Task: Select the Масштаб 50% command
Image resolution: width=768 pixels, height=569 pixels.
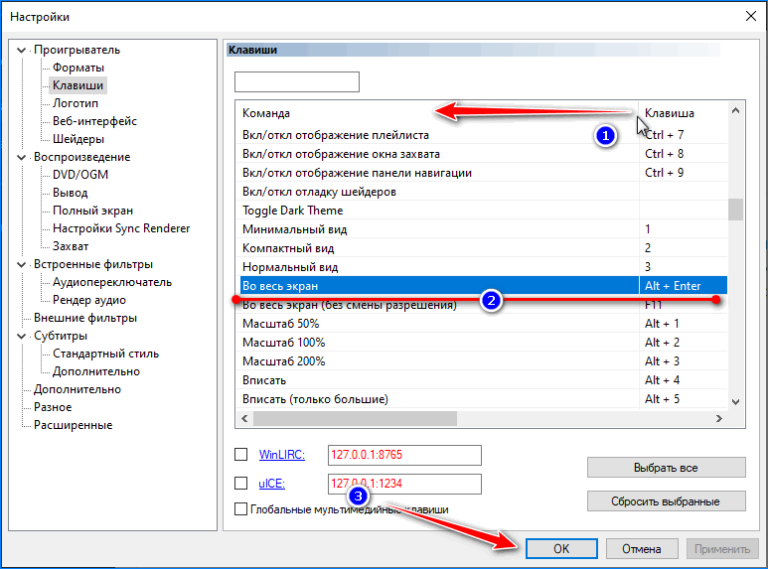Action: coord(483,324)
